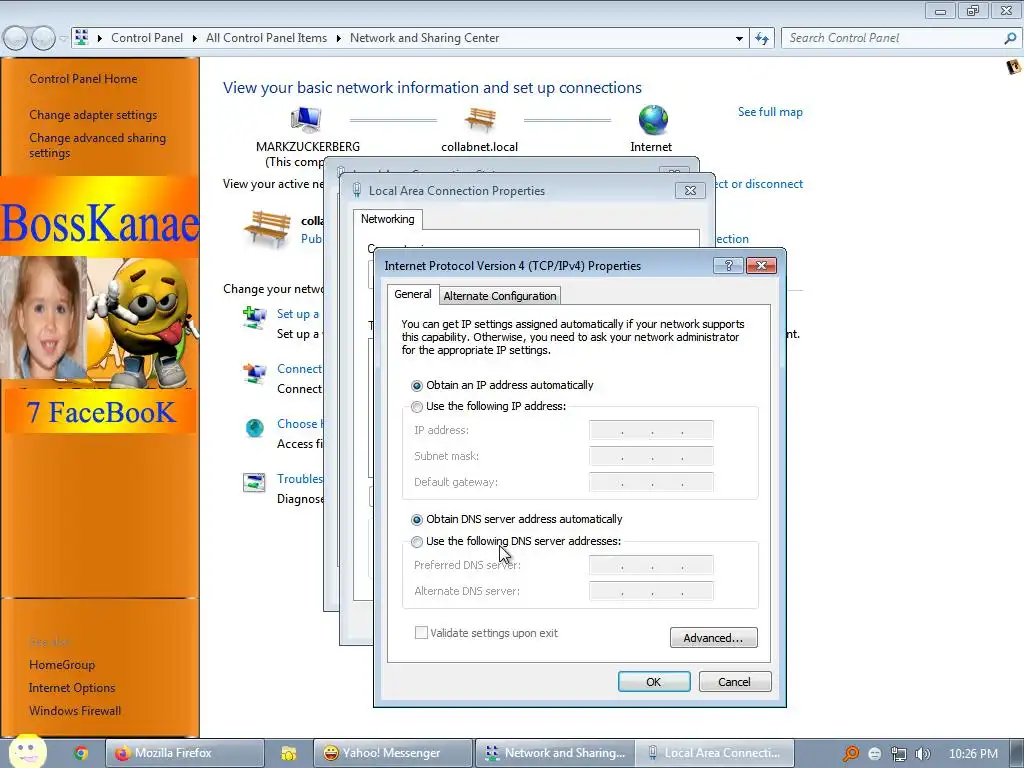Open Change advanced sharing settings link
Screen dimensions: 1024x768
point(97,145)
